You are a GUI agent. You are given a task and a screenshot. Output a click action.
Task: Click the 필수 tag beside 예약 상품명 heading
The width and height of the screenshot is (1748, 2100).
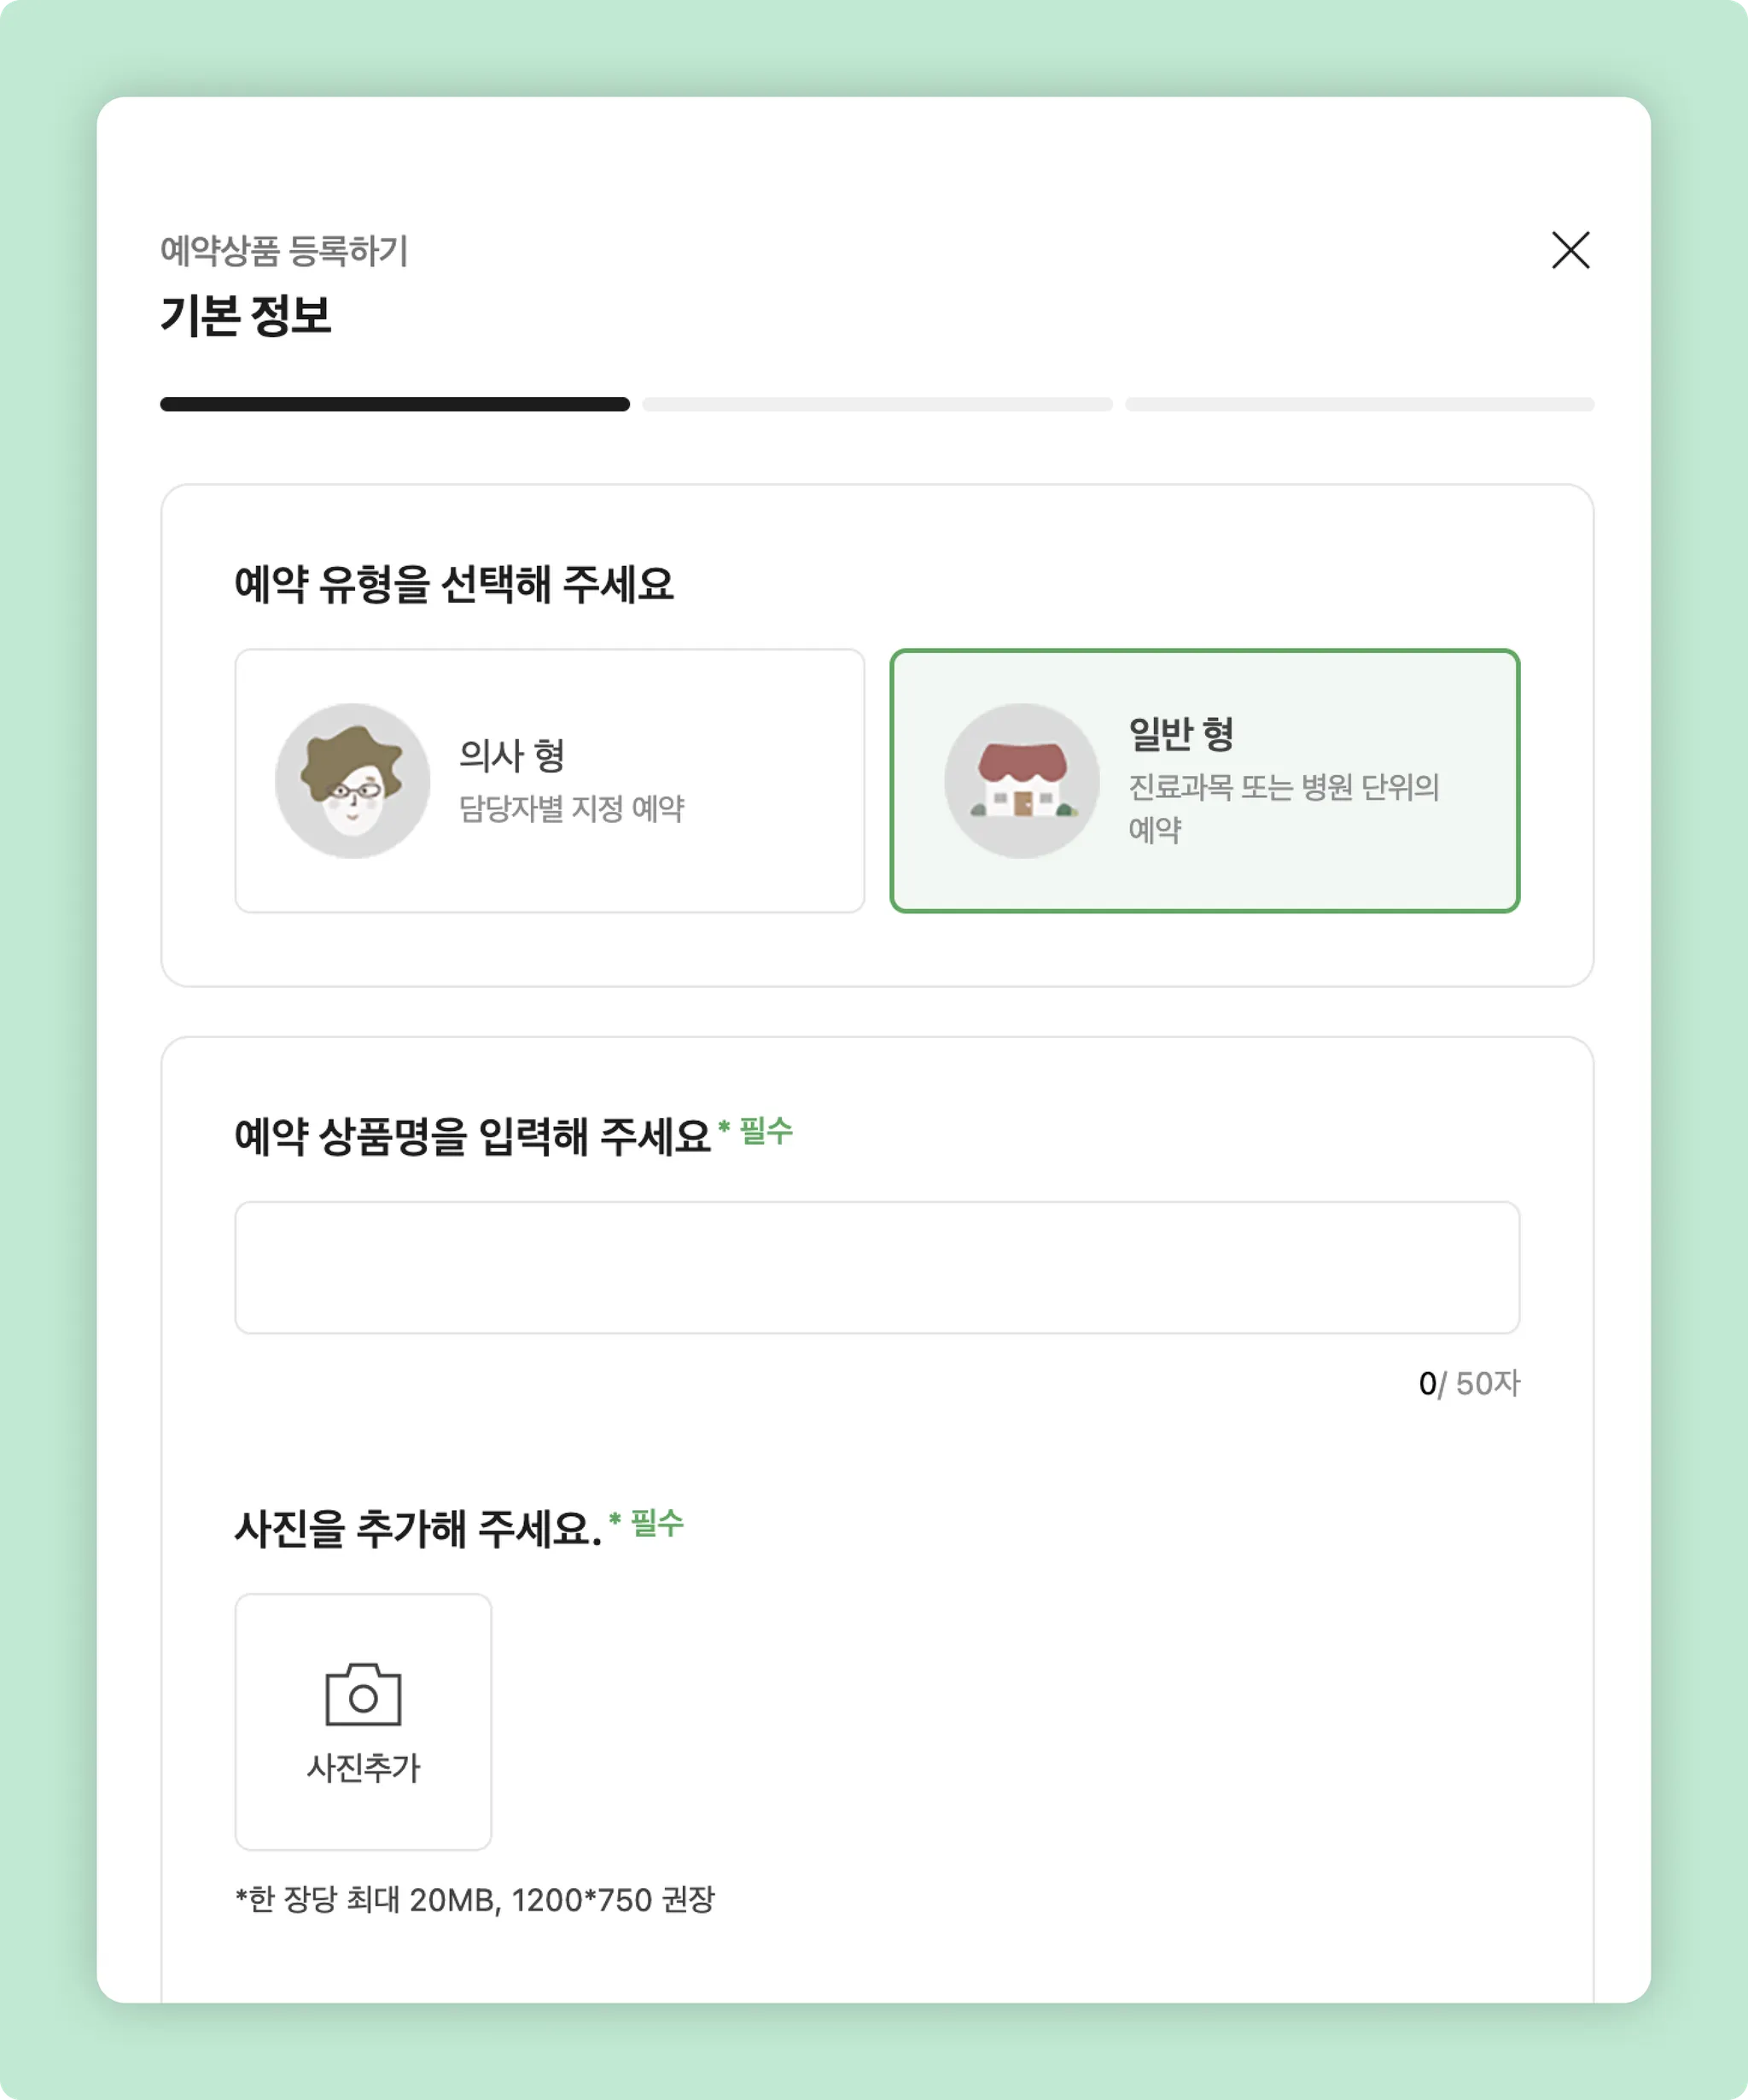(765, 1131)
